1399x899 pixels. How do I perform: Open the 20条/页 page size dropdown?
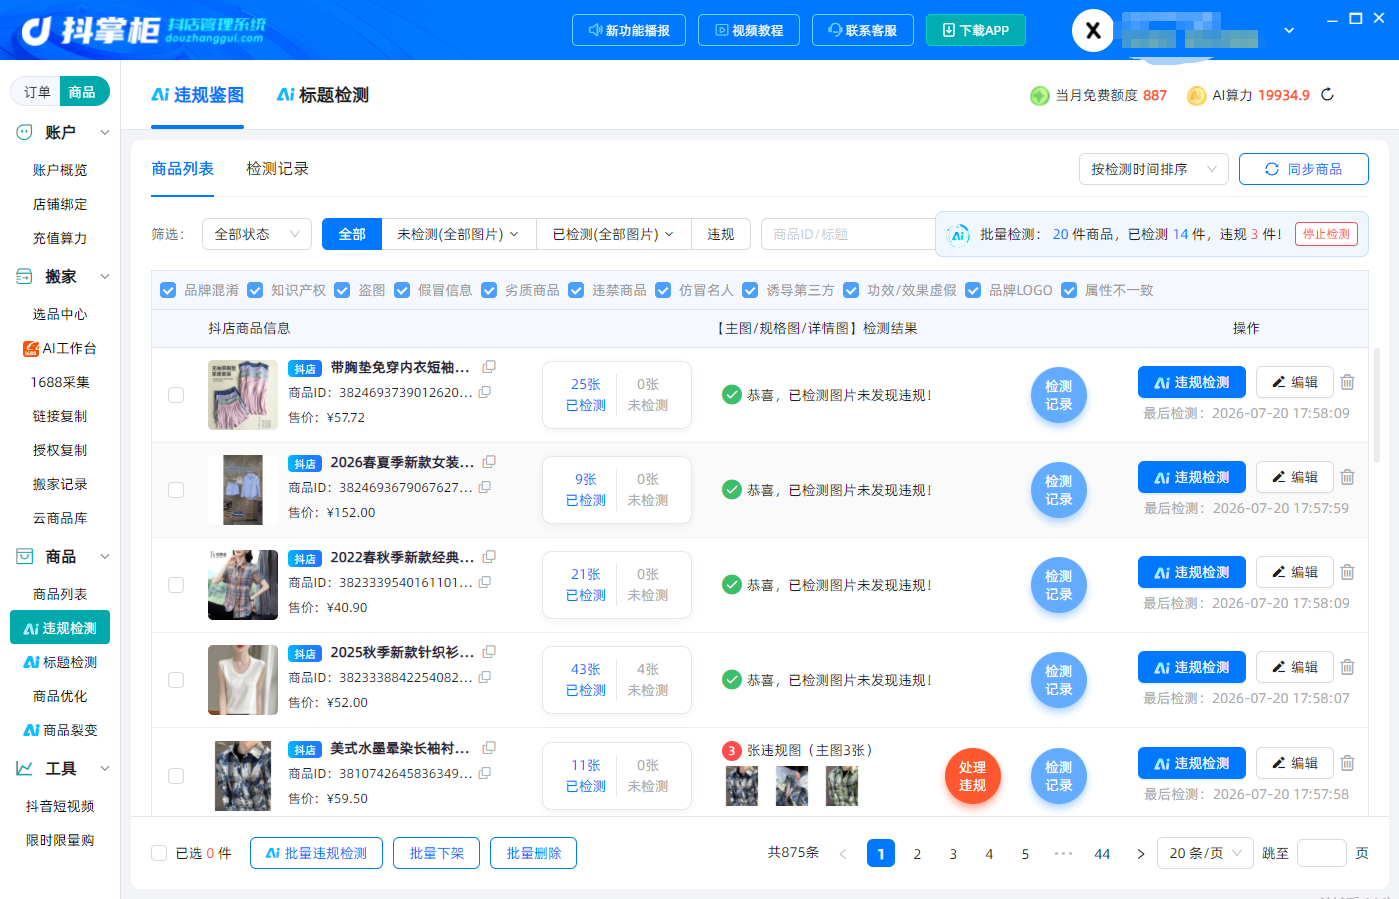[1205, 853]
